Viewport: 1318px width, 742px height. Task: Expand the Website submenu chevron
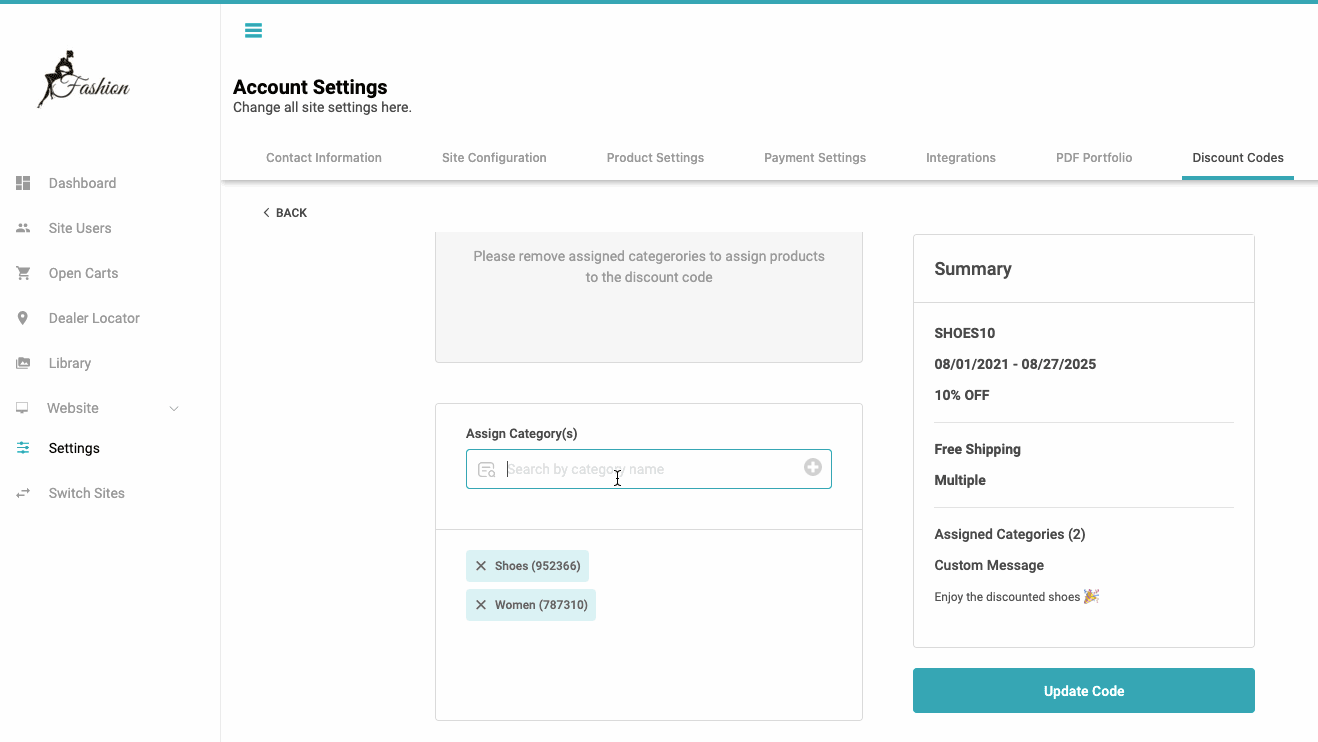pyautogui.click(x=174, y=408)
